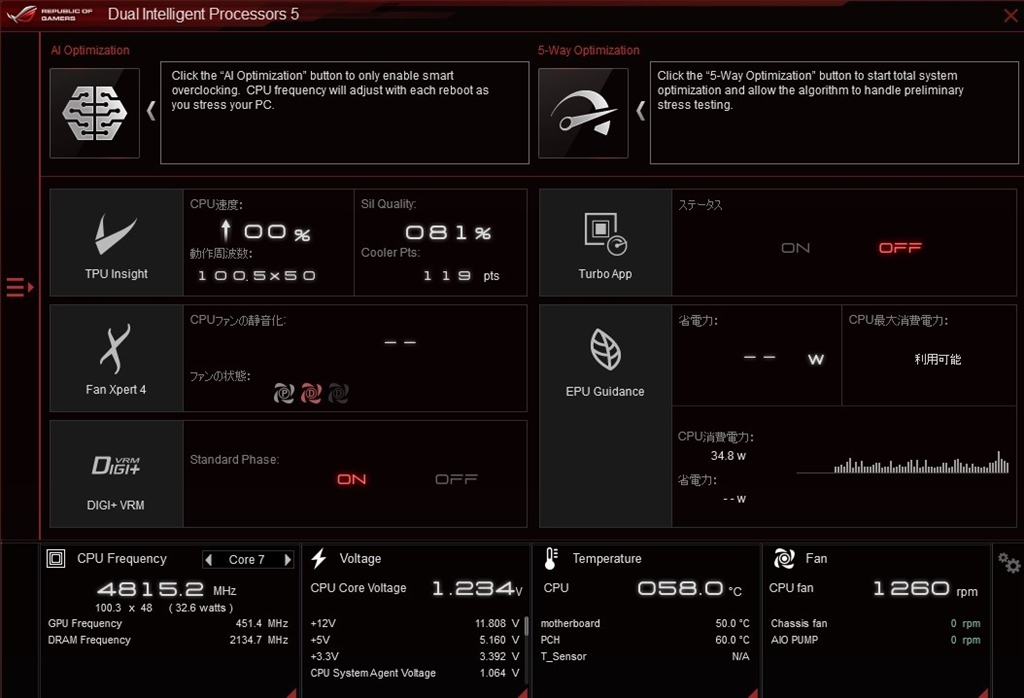Turn Turbo App status ON
This screenshot has width=1024, height=698.
coord(795,248)
